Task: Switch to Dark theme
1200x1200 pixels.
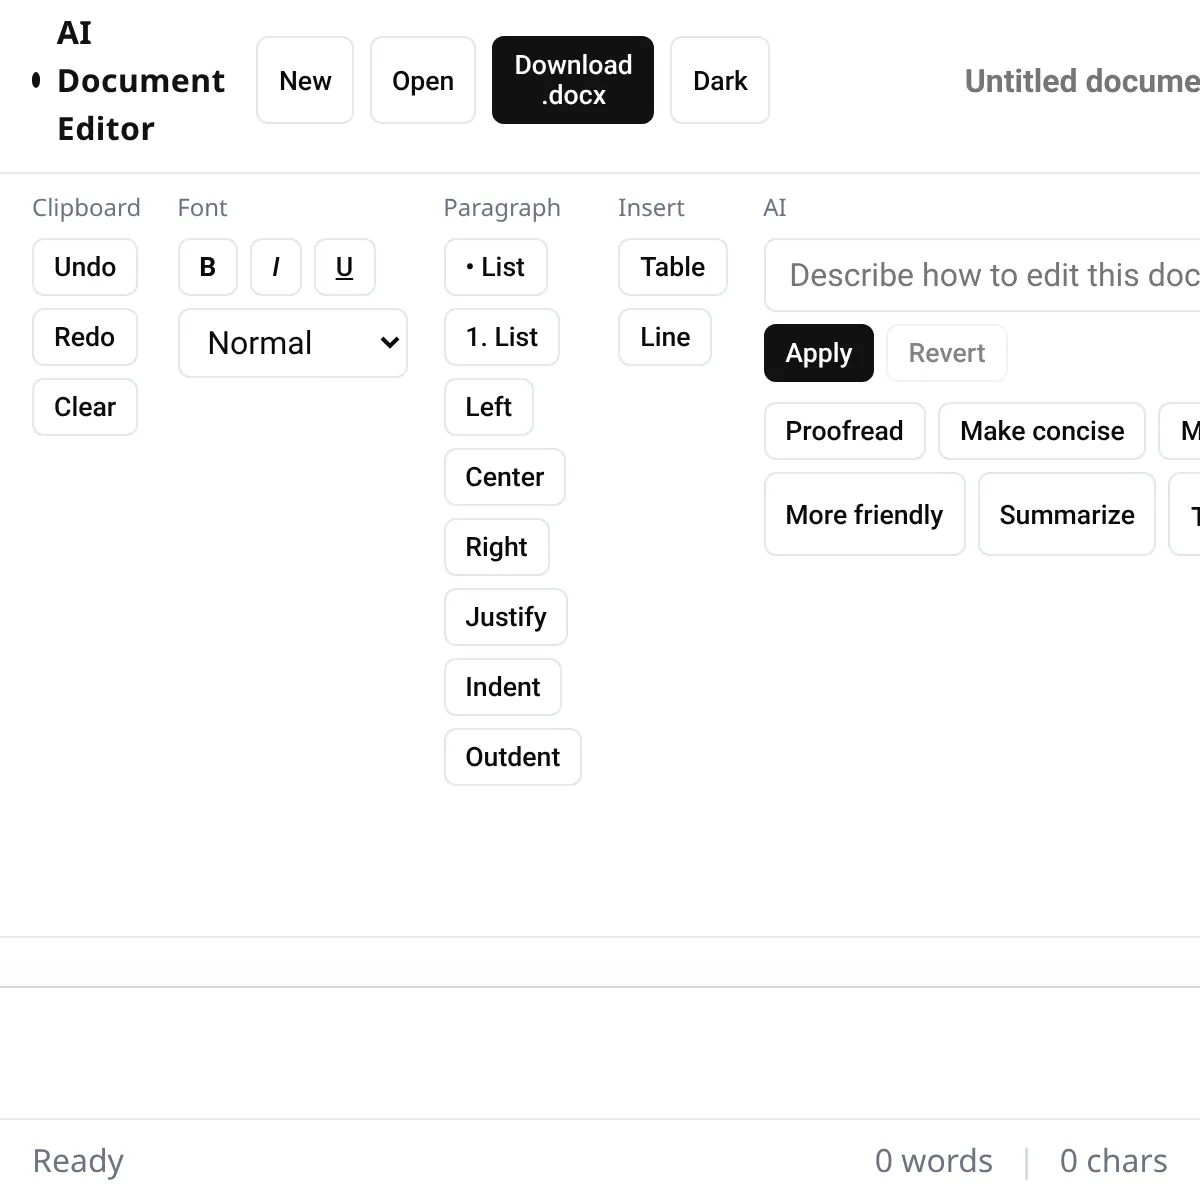Action: 720,80
